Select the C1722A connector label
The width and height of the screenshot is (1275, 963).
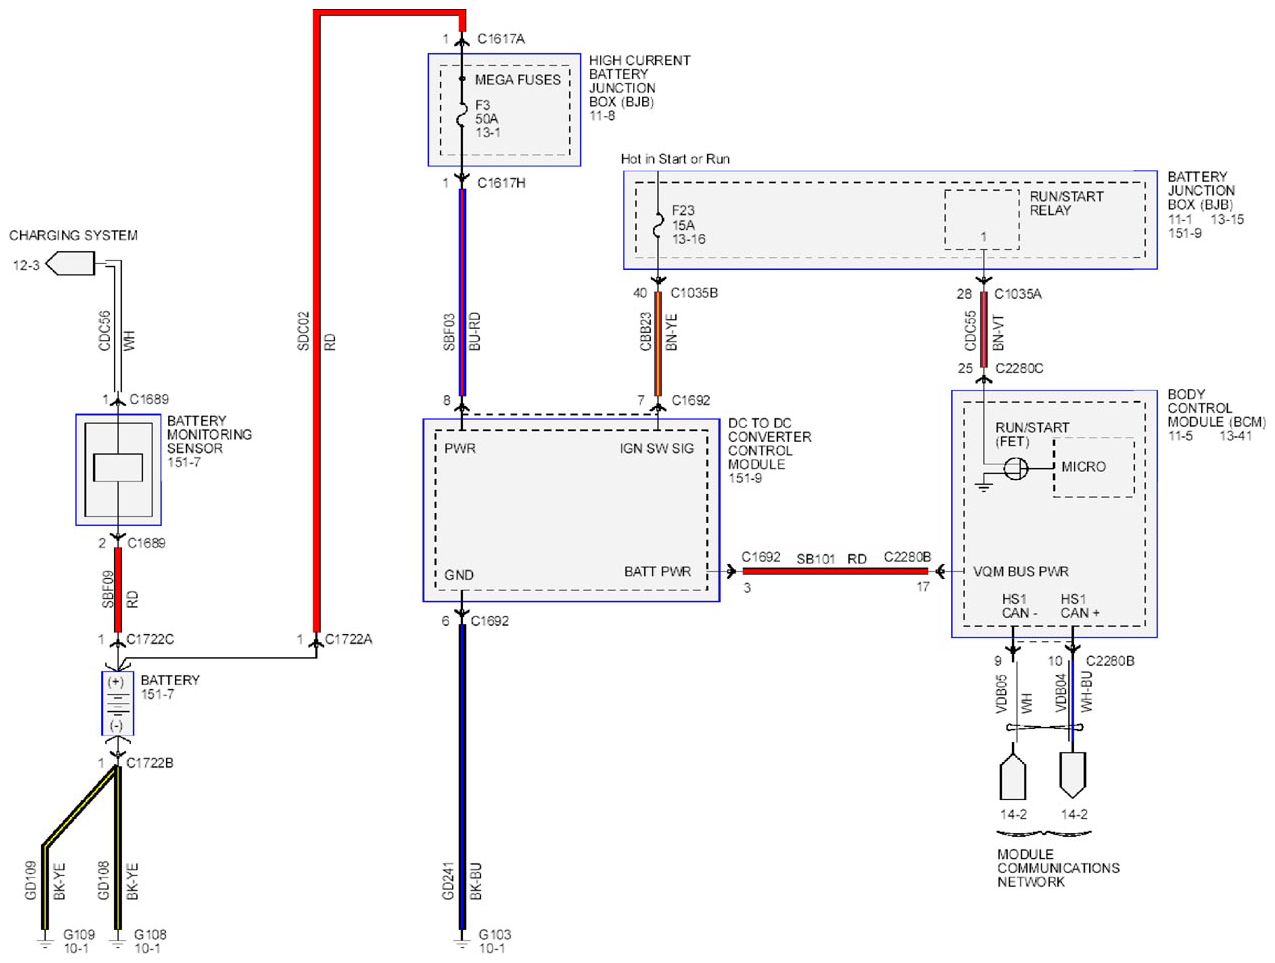tap(348, 639)
